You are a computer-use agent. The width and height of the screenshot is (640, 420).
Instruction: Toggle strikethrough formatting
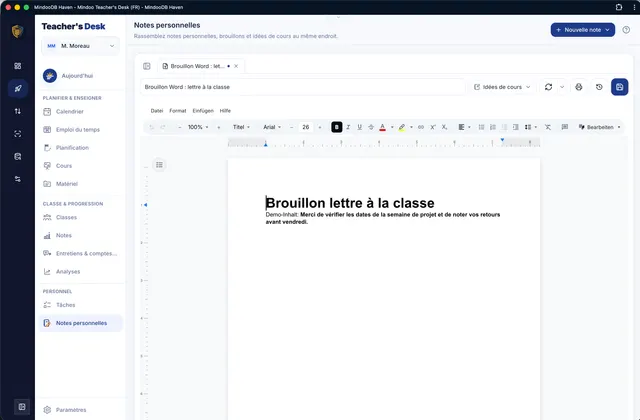click(x=371, y=127)
